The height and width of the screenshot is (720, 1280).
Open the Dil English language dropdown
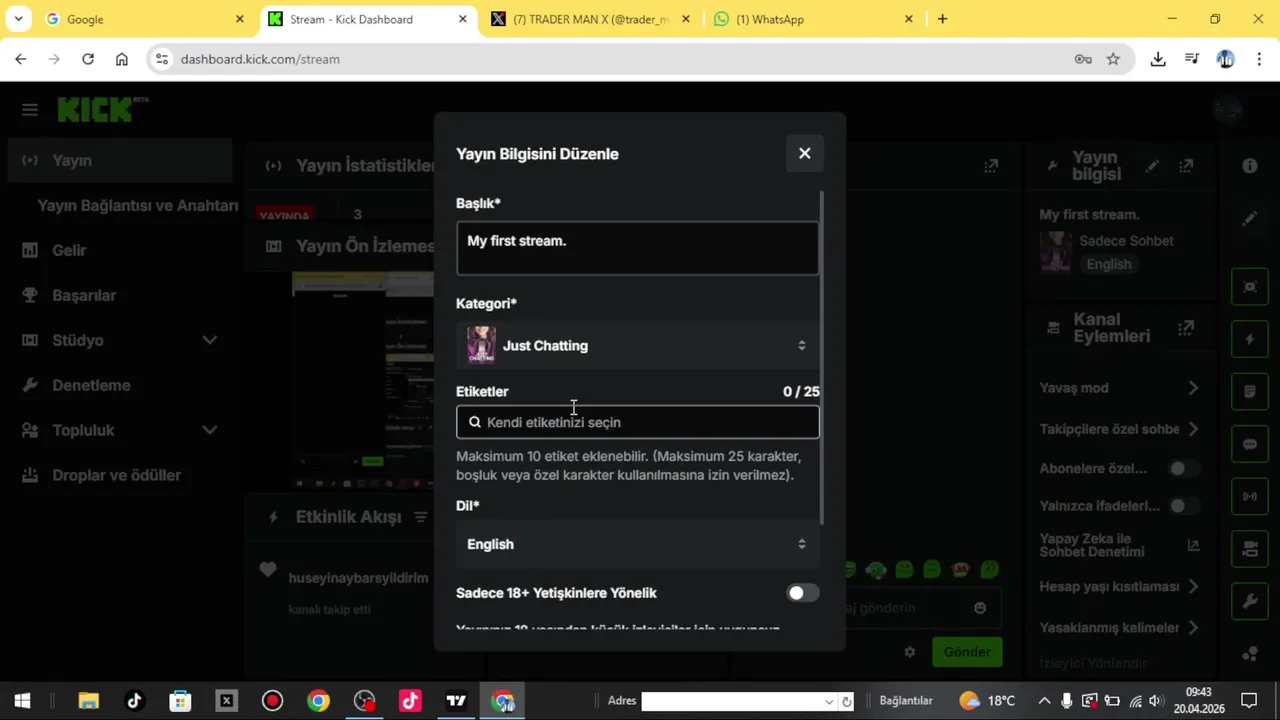637,544
